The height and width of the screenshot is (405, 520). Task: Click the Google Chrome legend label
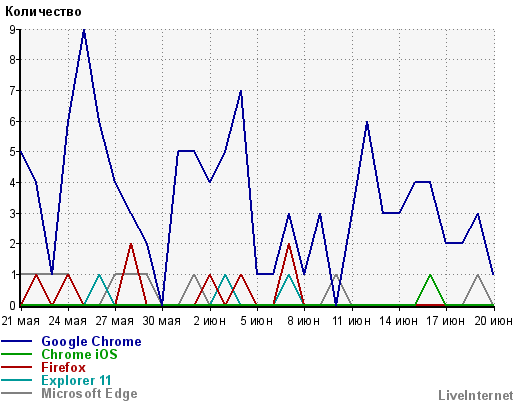[x=91, y=341]
